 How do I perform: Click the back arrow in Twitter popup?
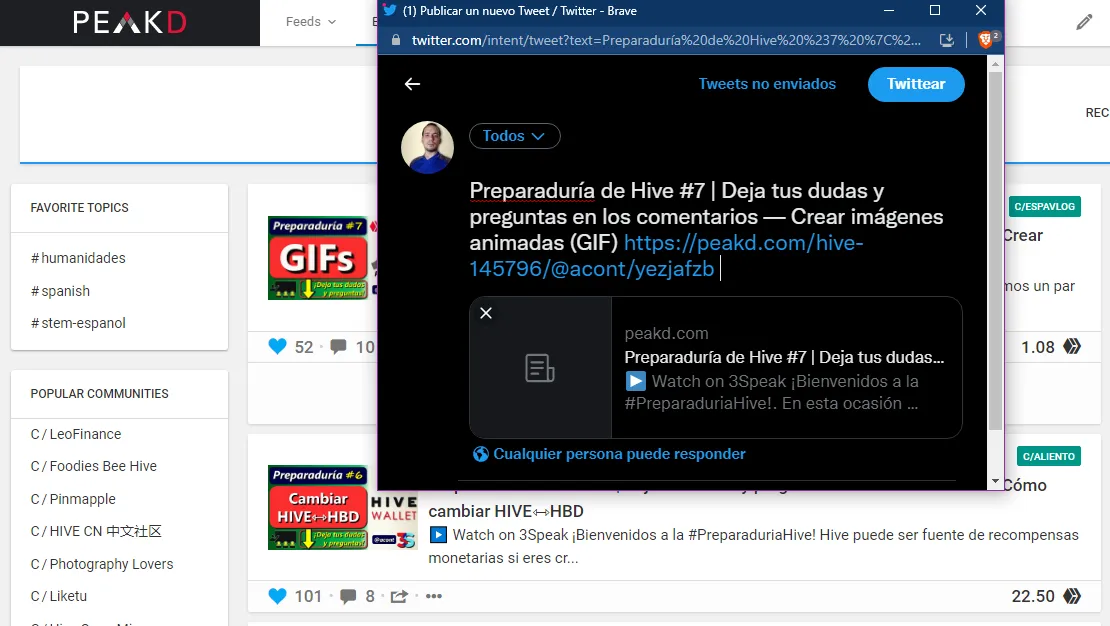pos(412,84)
